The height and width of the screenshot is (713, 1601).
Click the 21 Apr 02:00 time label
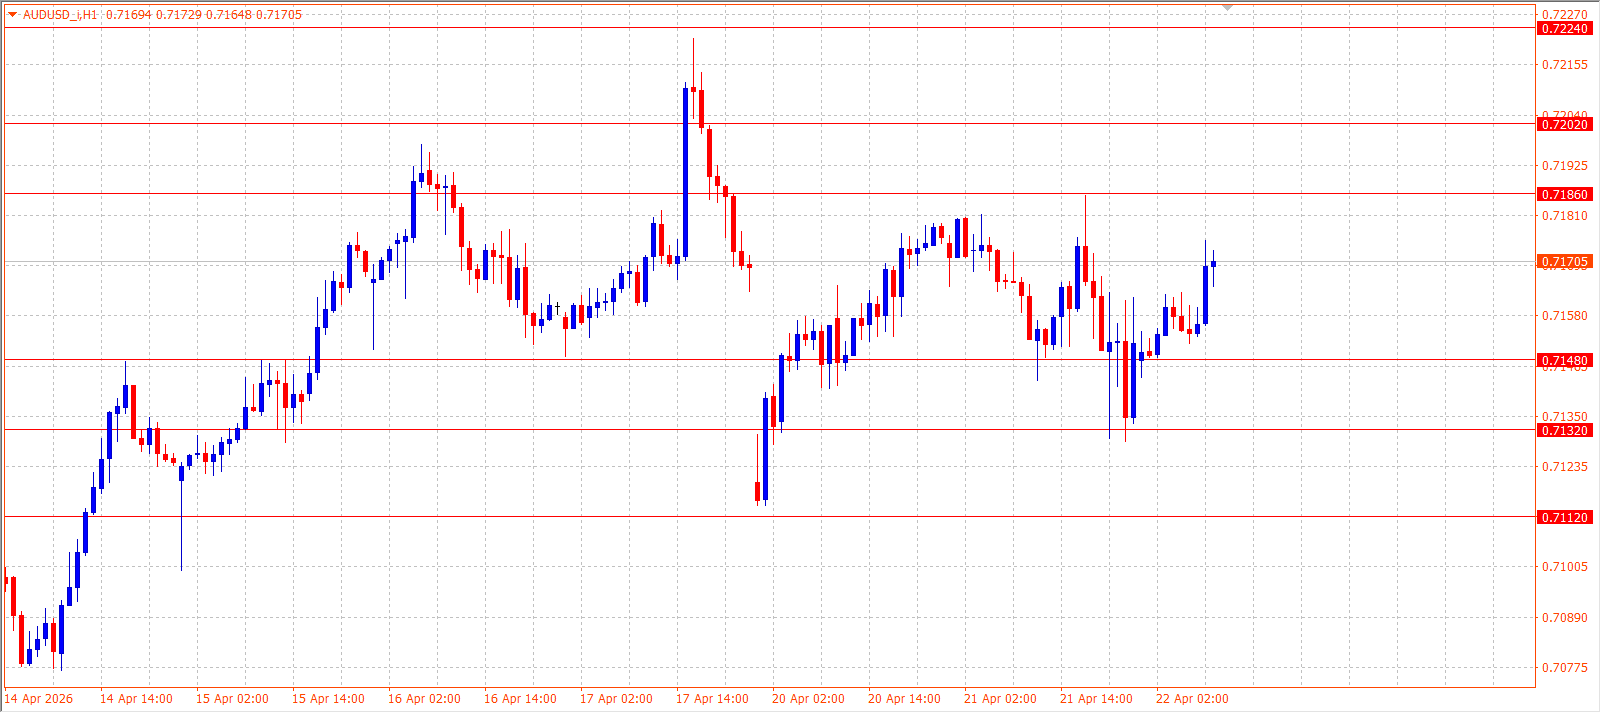(1000, 699)
